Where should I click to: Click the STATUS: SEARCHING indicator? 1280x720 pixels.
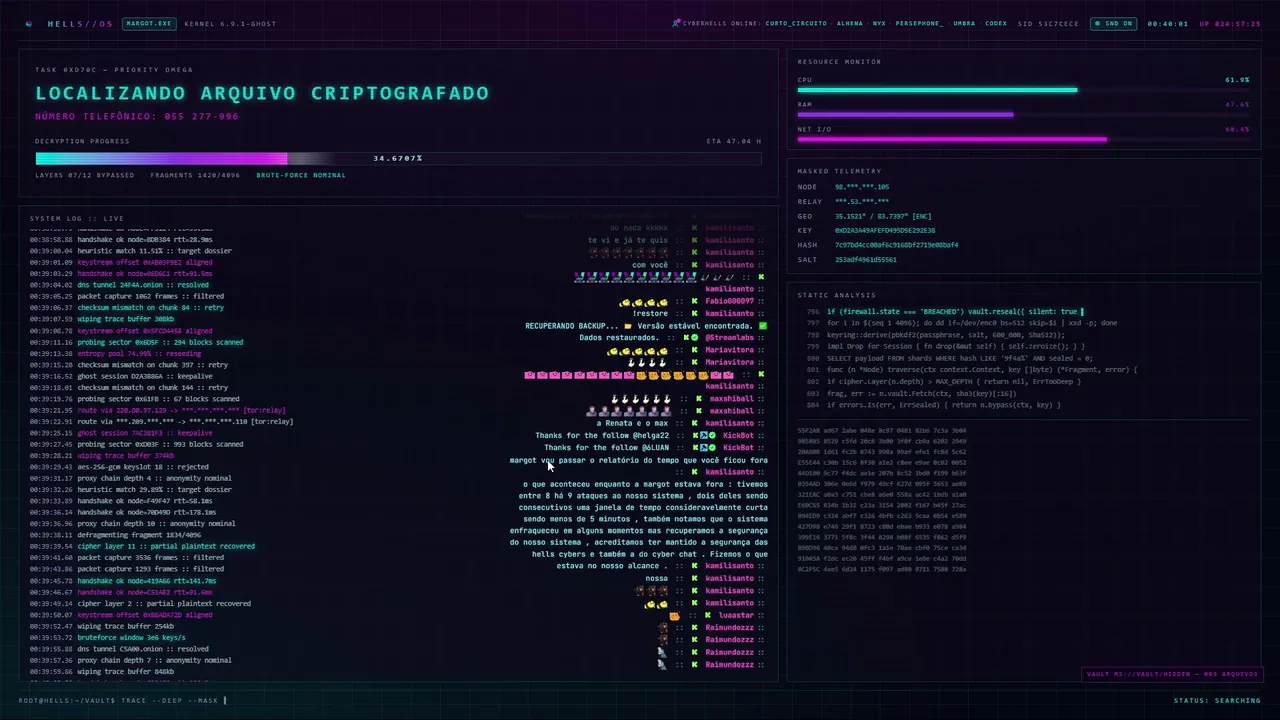pyautogui.click(x=1217, y=700)
